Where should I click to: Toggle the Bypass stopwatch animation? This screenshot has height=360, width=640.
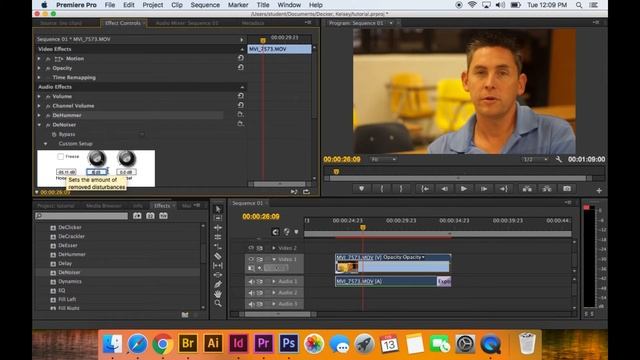pyautogui.click(x=54, y=134)
